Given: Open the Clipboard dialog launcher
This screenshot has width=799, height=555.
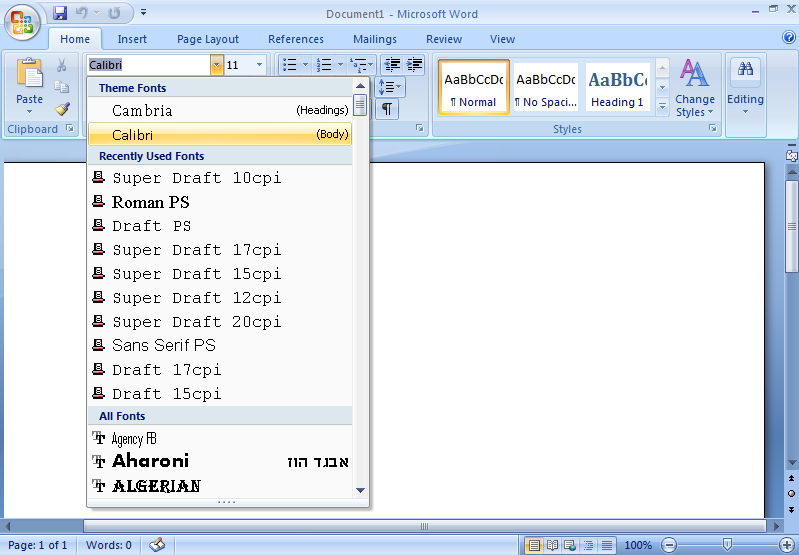Looking at the screenshot, I should (x=70, y=128).
